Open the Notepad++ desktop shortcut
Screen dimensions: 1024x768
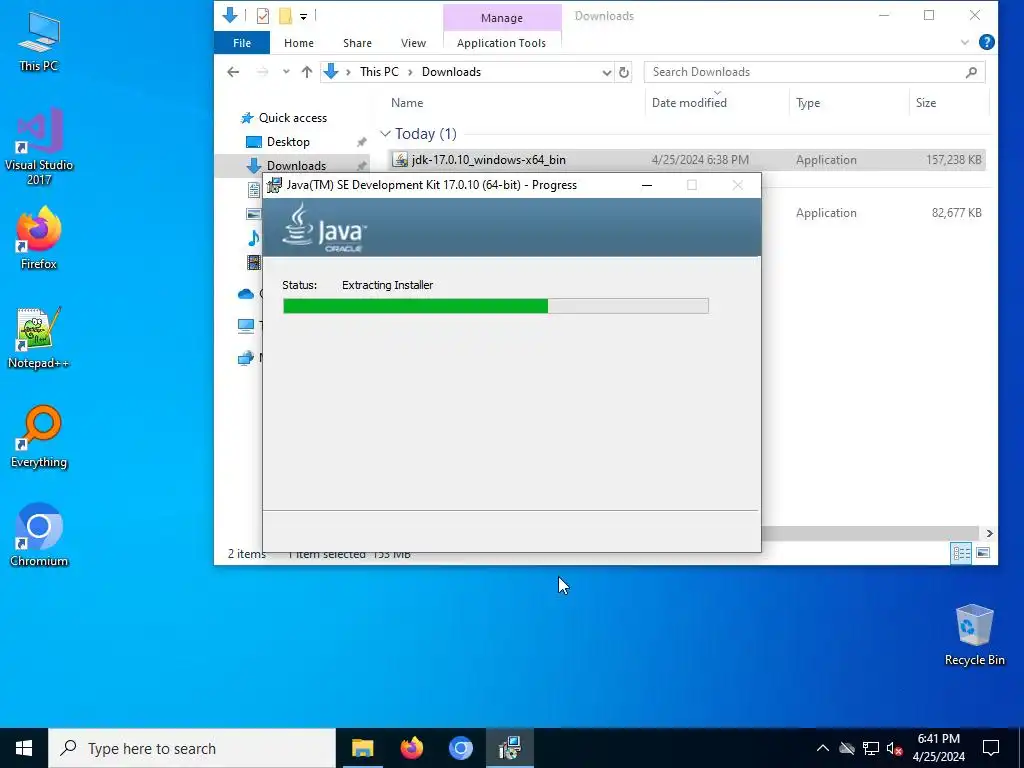pyautogui.click(x=39, y=338)
